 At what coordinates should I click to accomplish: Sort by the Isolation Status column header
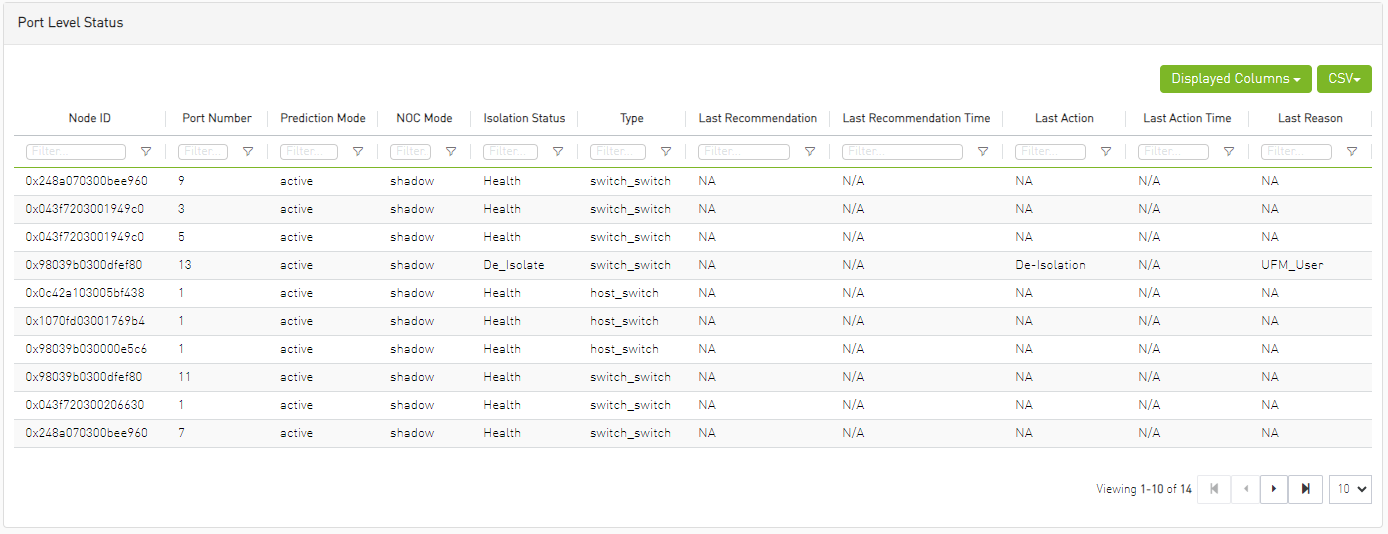tap(524, 118)
